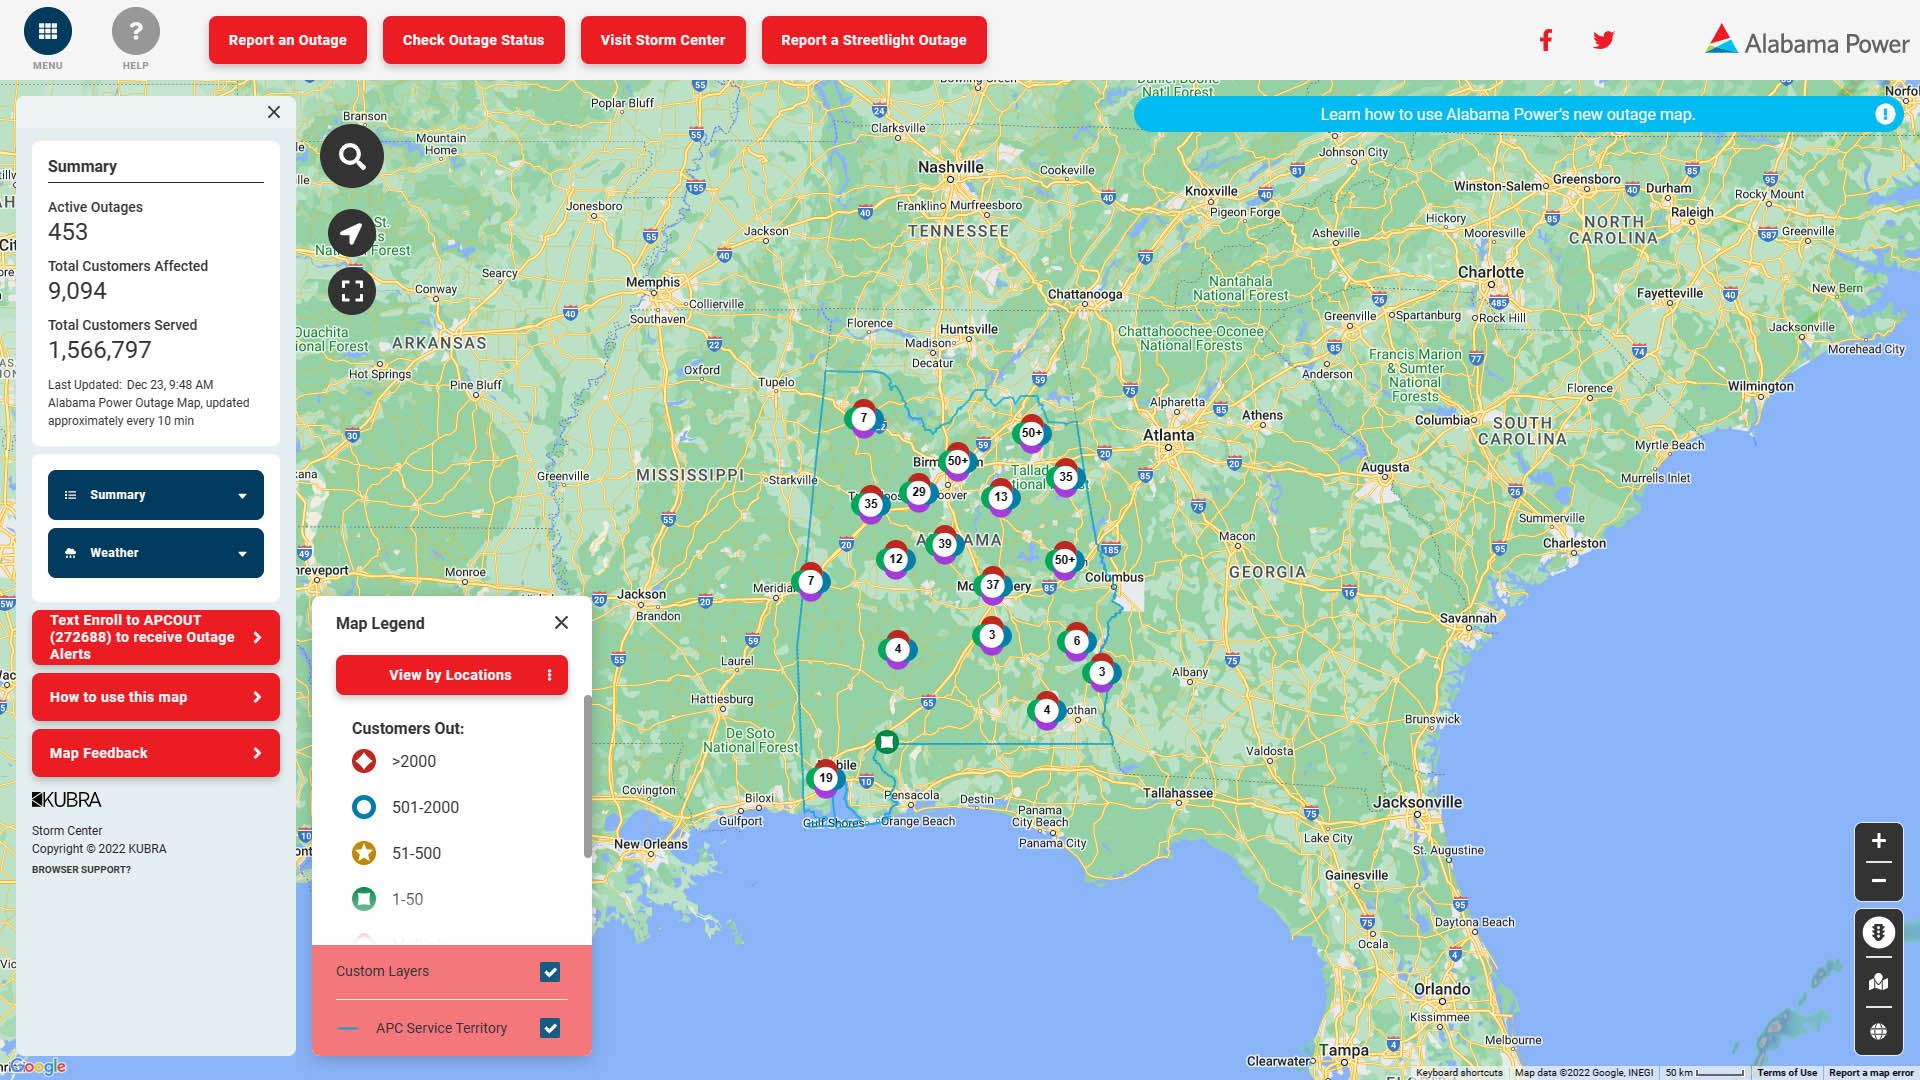Click the Help question mark icon
This screenshot has height=1080, width=1920.
click(135, 32)
